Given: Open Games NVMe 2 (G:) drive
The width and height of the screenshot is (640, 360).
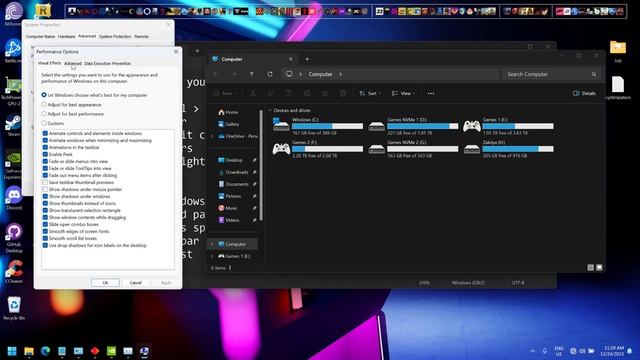Looking at the screenshot, I should click(413, 149).
